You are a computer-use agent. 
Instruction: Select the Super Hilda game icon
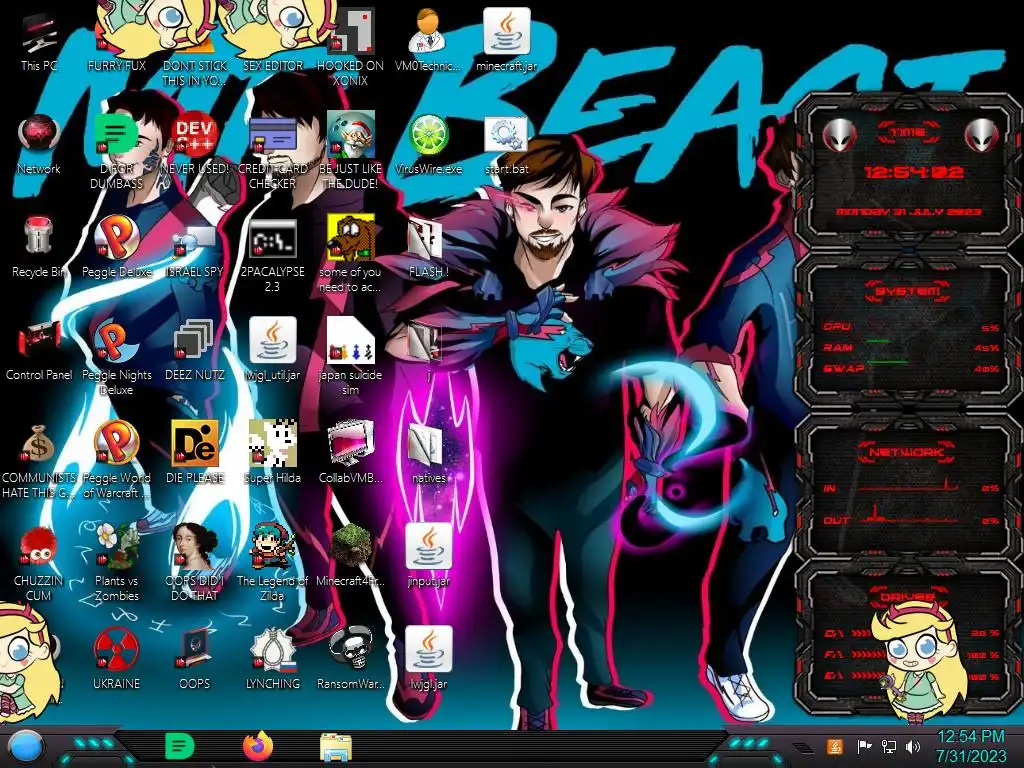point(272,453)
